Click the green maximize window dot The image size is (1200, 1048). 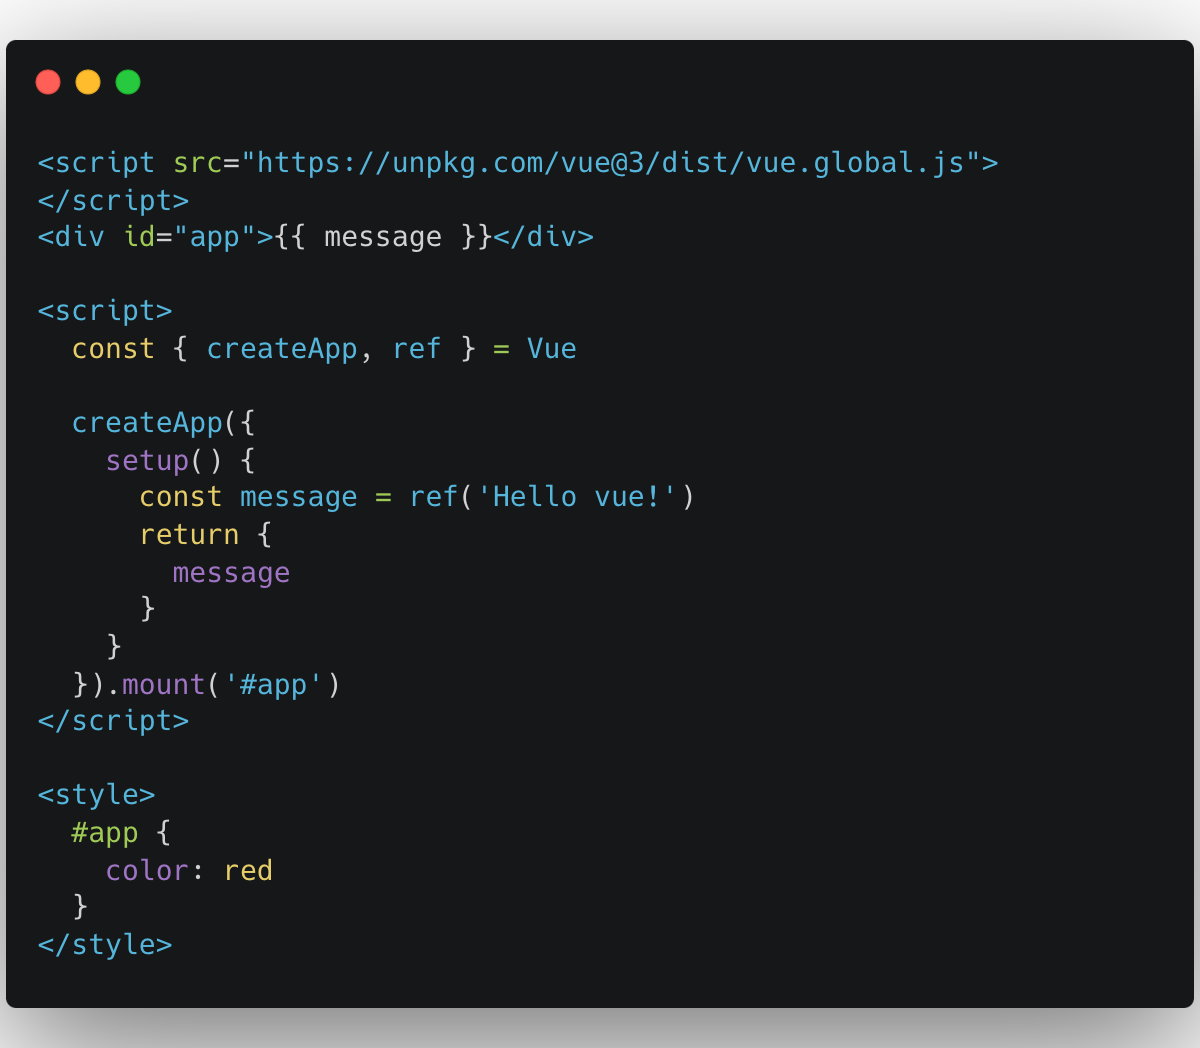point(128,82)
